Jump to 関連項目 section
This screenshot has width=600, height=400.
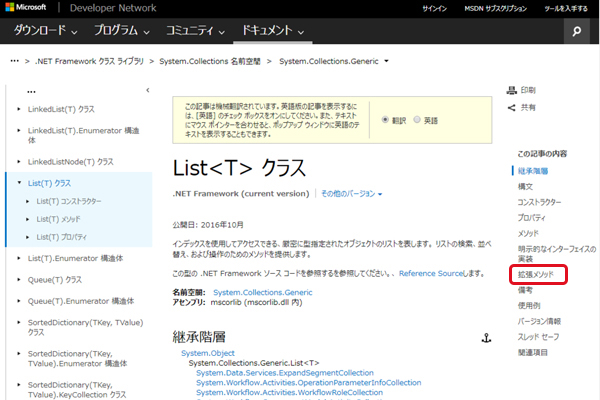coord(533,353)
